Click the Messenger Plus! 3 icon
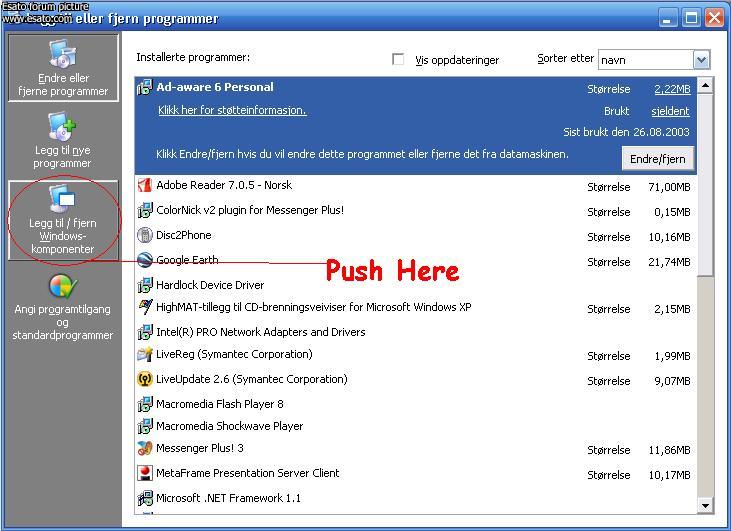 tap(145, 449)
